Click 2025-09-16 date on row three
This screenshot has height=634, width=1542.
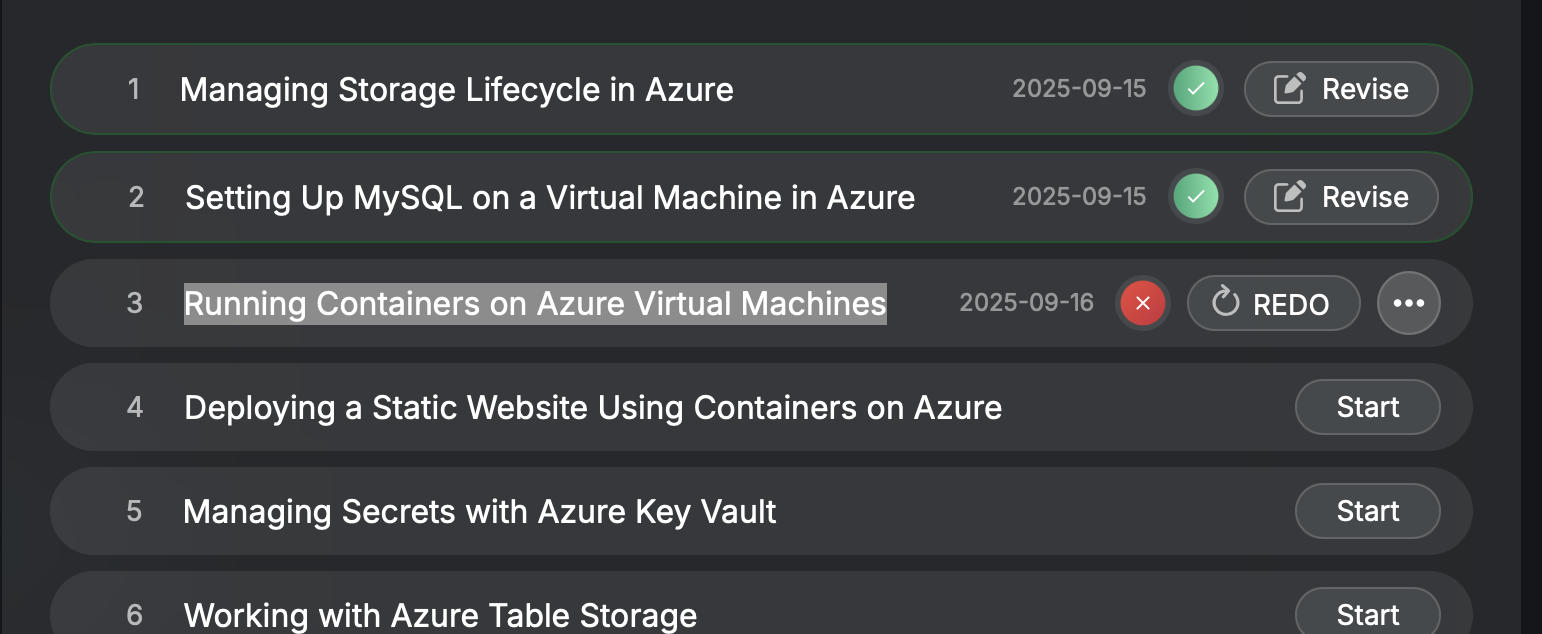click(1027, 303)
